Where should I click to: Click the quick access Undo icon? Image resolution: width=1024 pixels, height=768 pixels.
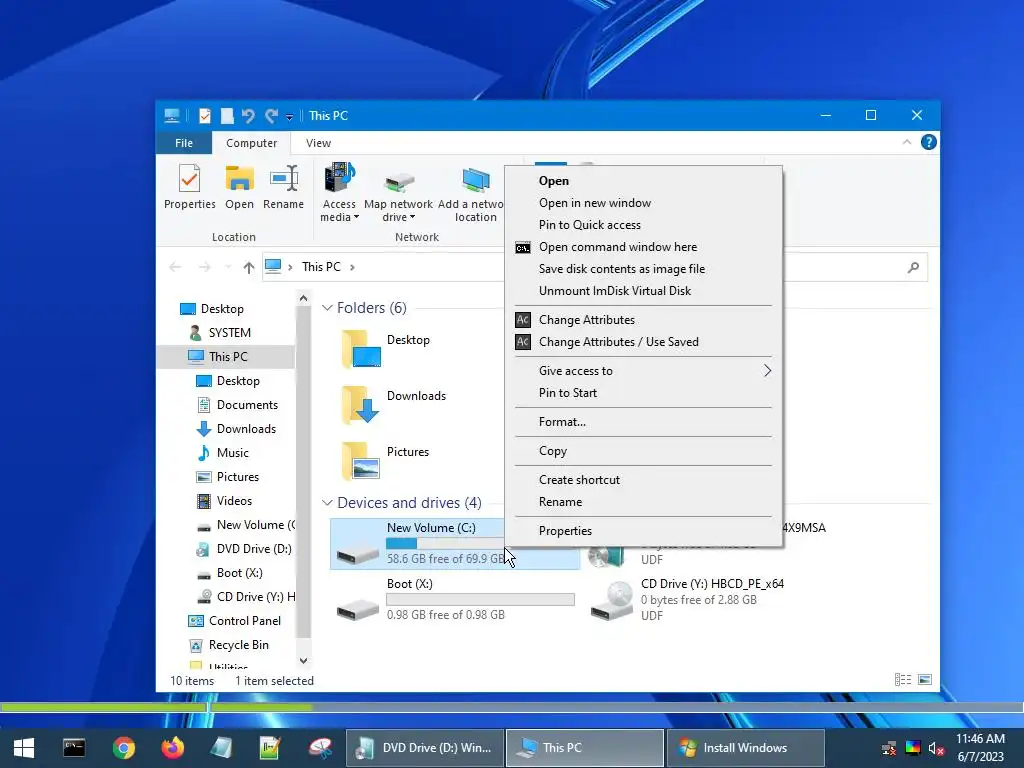(x=248, y=116)
